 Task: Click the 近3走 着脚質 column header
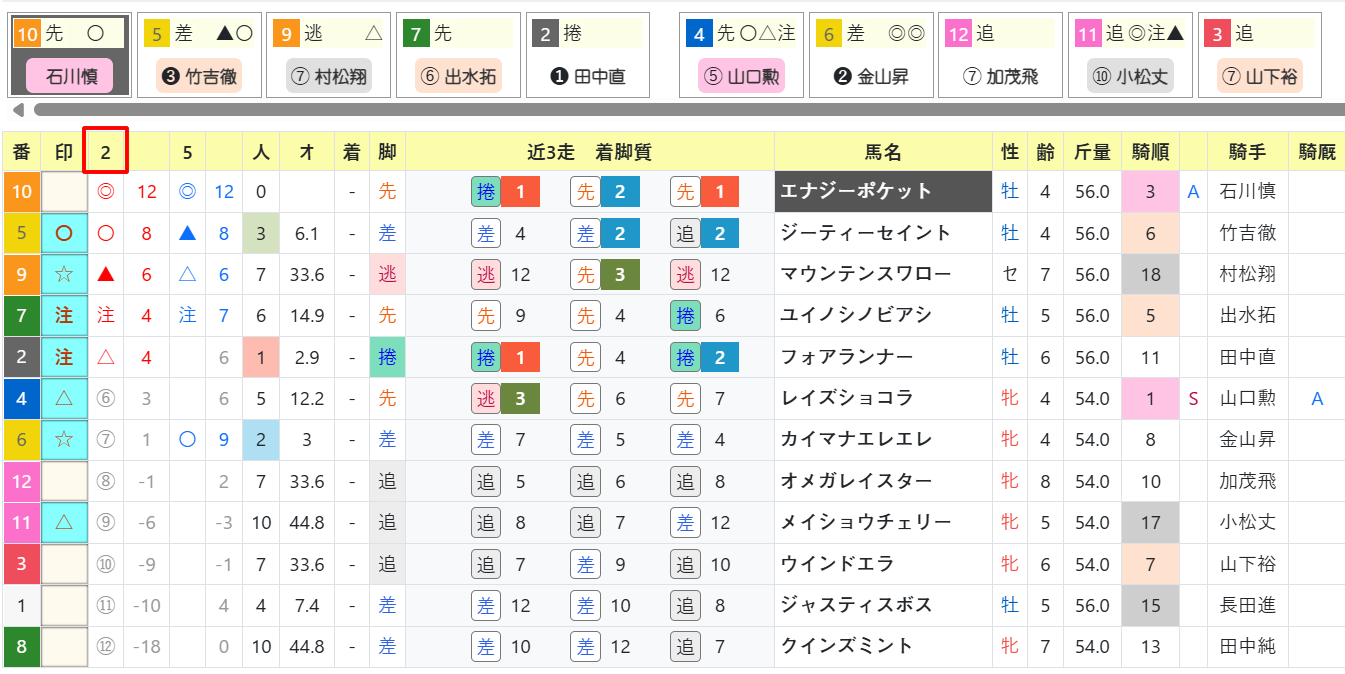click(590, 153)
